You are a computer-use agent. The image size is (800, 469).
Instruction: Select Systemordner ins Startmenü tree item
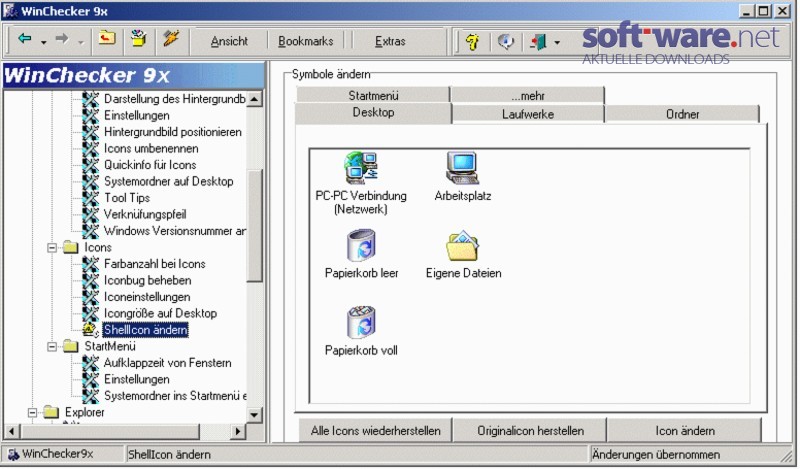pyautogui.click(x=175, y=396)
